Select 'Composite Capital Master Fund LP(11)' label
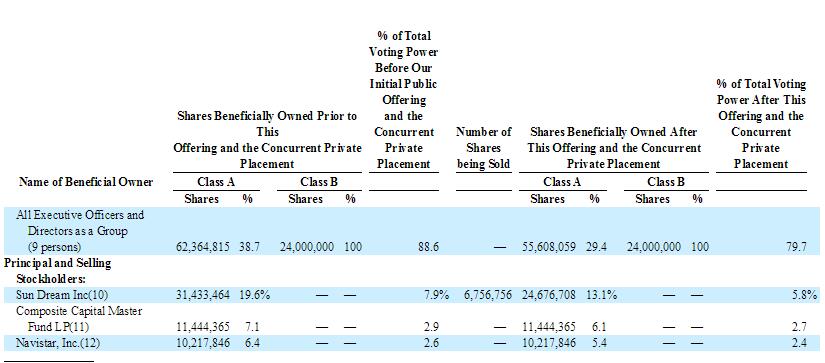The image size is (825, 363). tap(79, 319)
